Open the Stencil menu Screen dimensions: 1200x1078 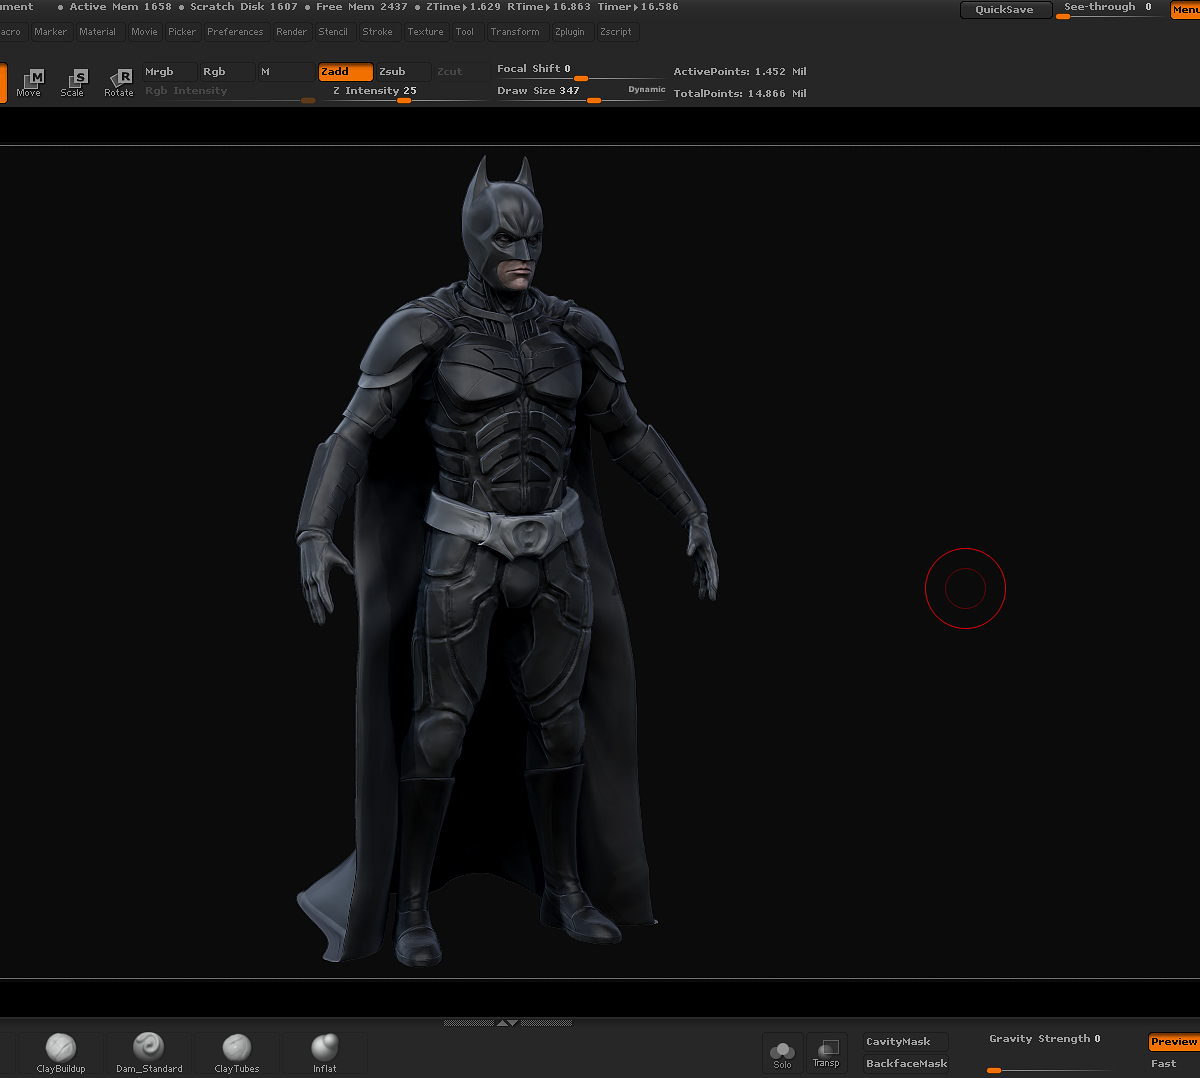tap(333, 32)
